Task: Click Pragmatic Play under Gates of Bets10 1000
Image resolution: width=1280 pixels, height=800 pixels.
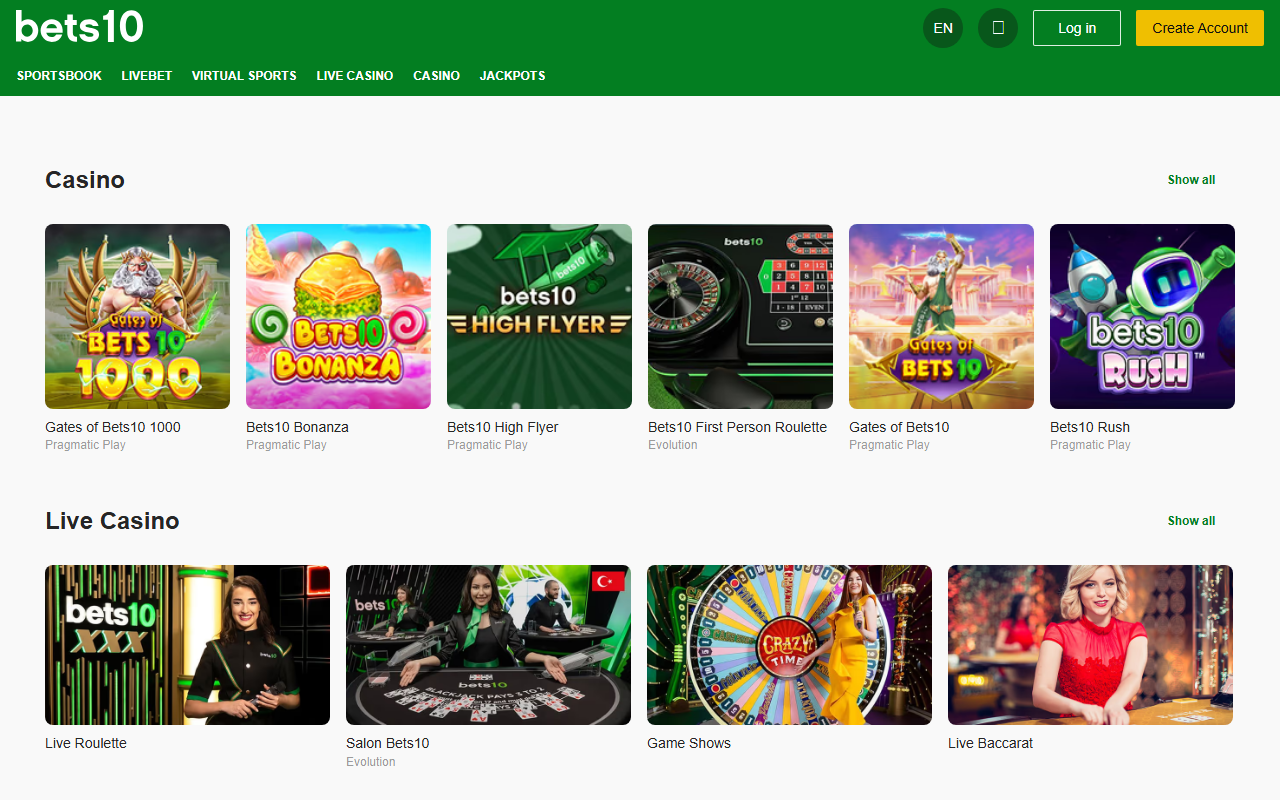Action: 85,445
